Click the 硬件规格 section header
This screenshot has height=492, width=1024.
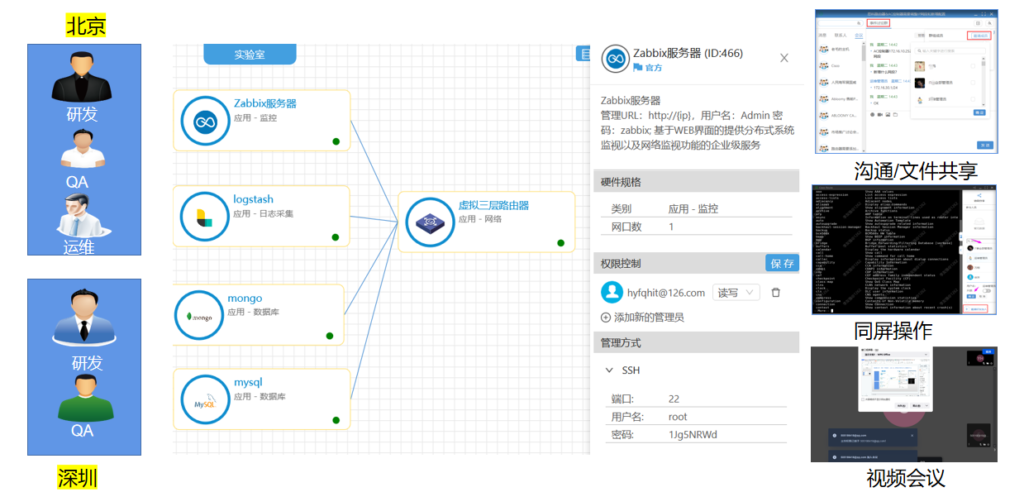(x=696, y=182)
